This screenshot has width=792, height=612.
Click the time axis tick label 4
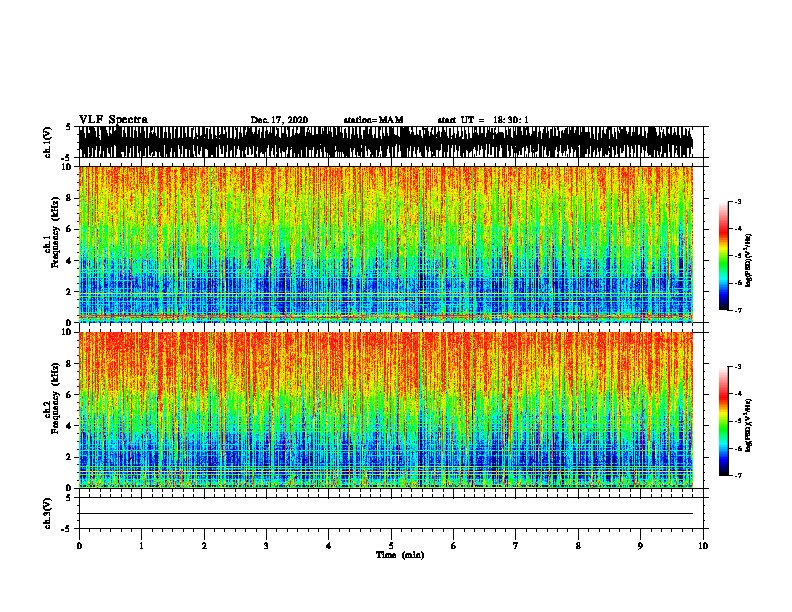click(329, 546)
